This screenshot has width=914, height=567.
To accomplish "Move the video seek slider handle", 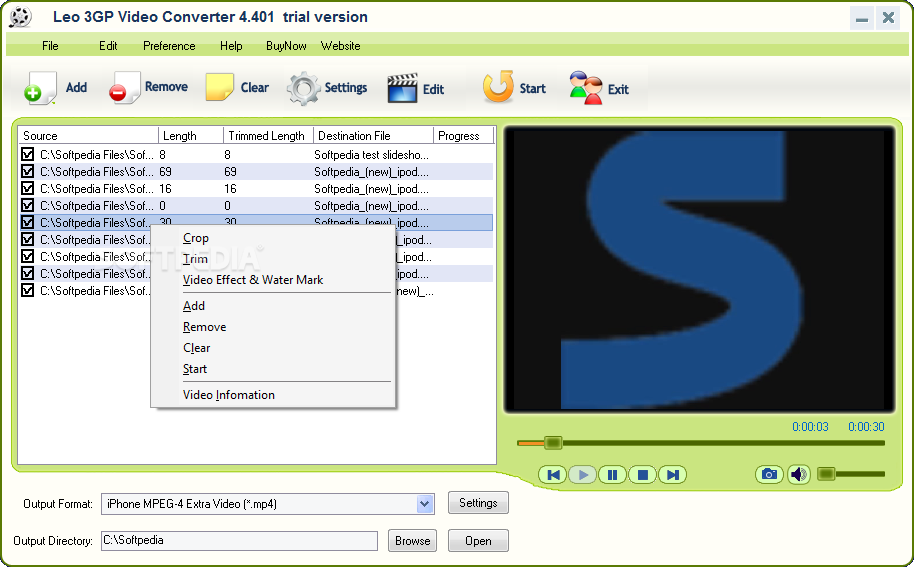I will click(553, 443).
